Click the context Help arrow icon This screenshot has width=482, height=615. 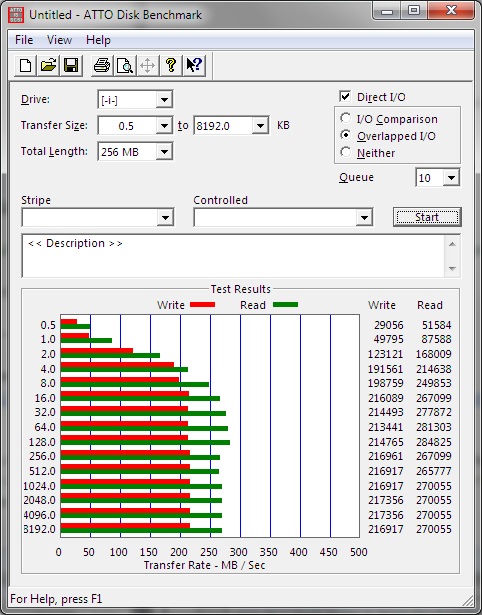click(194, 65)
